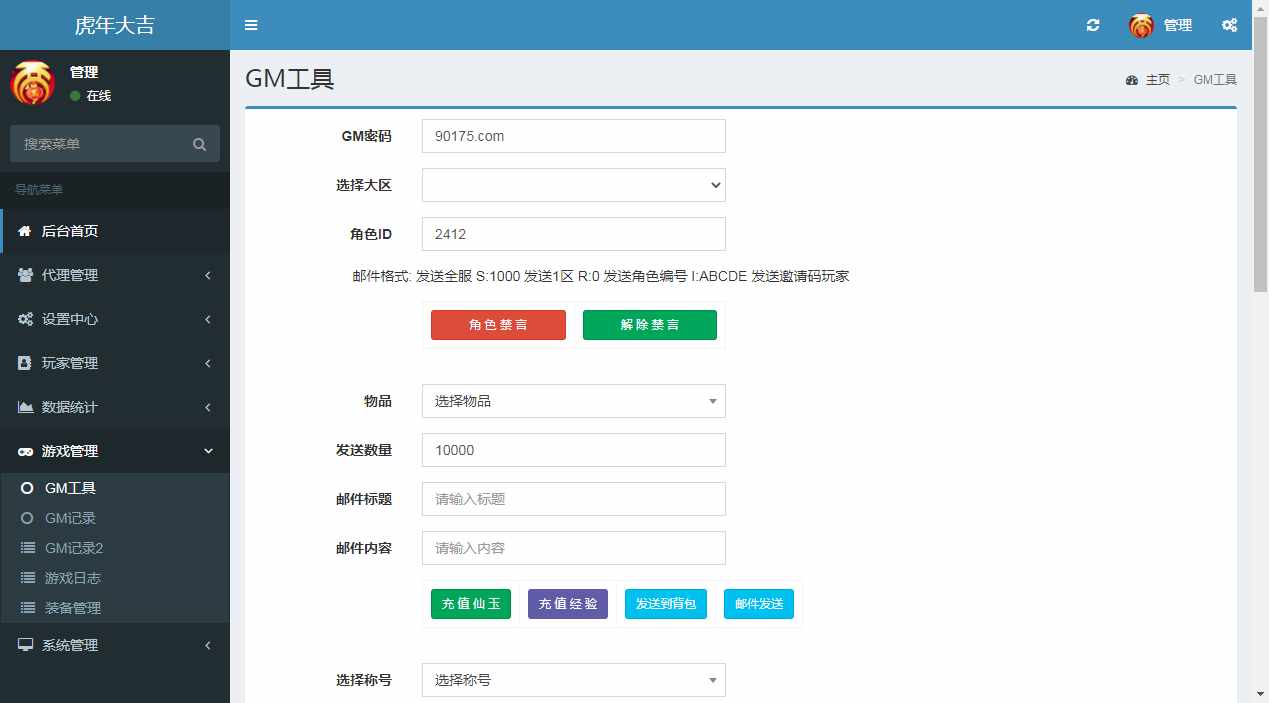The height and width of the screenshot is (703, 1269).
Task: Click the search magnifier icon in sidebar
Action: [x=199, y=144]
